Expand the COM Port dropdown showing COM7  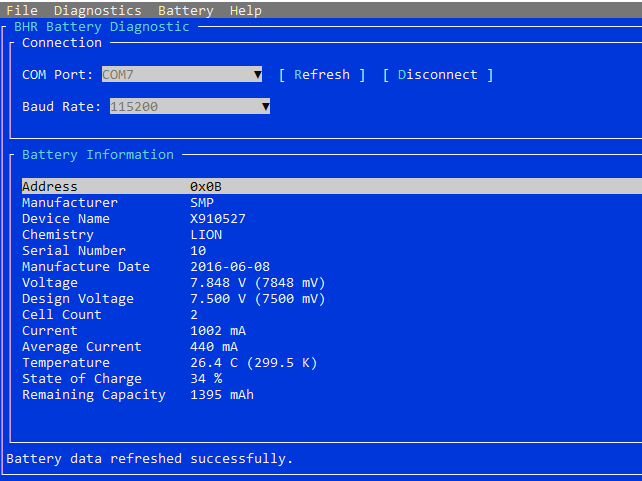(182, 75)
